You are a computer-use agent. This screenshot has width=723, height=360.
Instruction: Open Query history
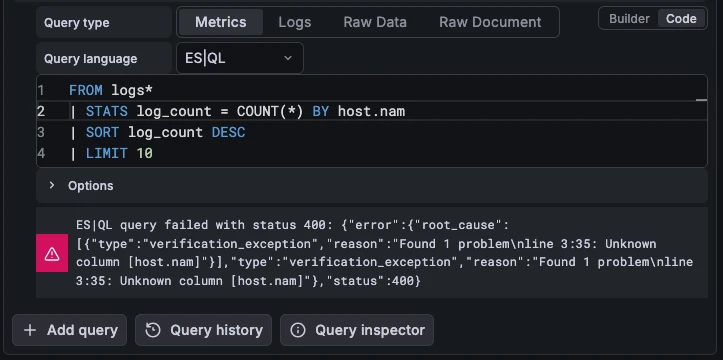(x=203, y=330)
